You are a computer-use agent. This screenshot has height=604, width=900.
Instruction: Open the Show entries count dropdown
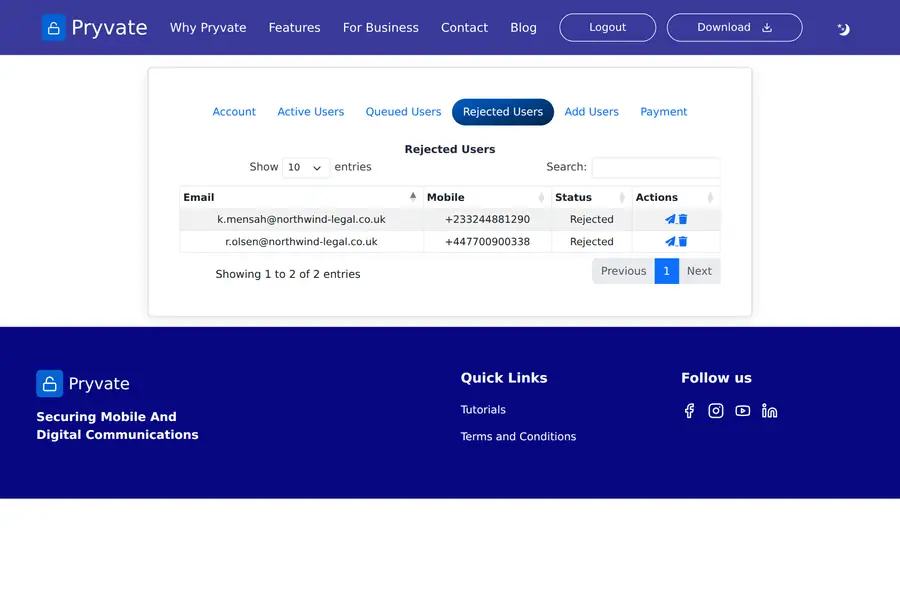pos(305,168)
